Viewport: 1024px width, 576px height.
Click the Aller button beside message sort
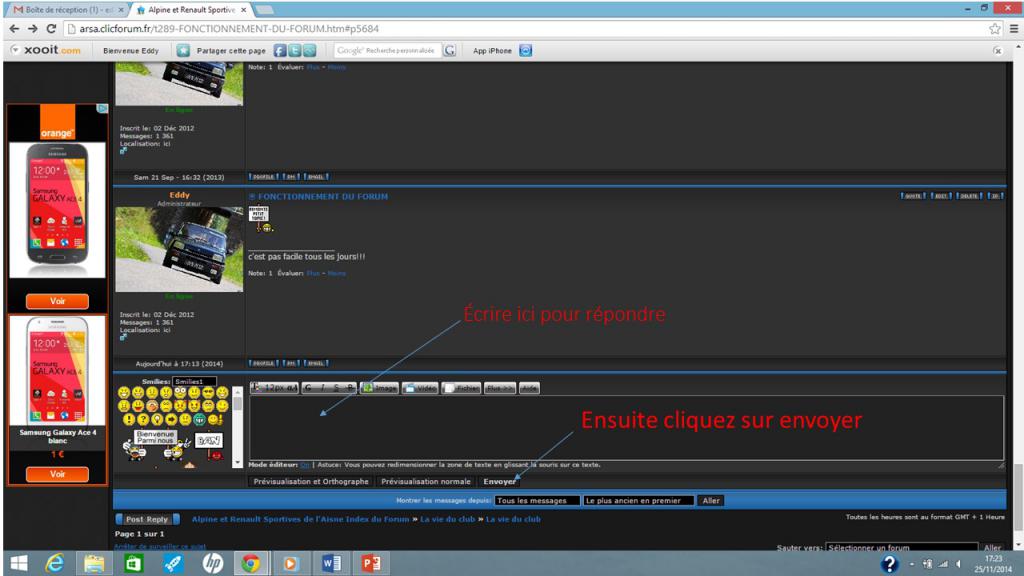click(x=711, y=501)
